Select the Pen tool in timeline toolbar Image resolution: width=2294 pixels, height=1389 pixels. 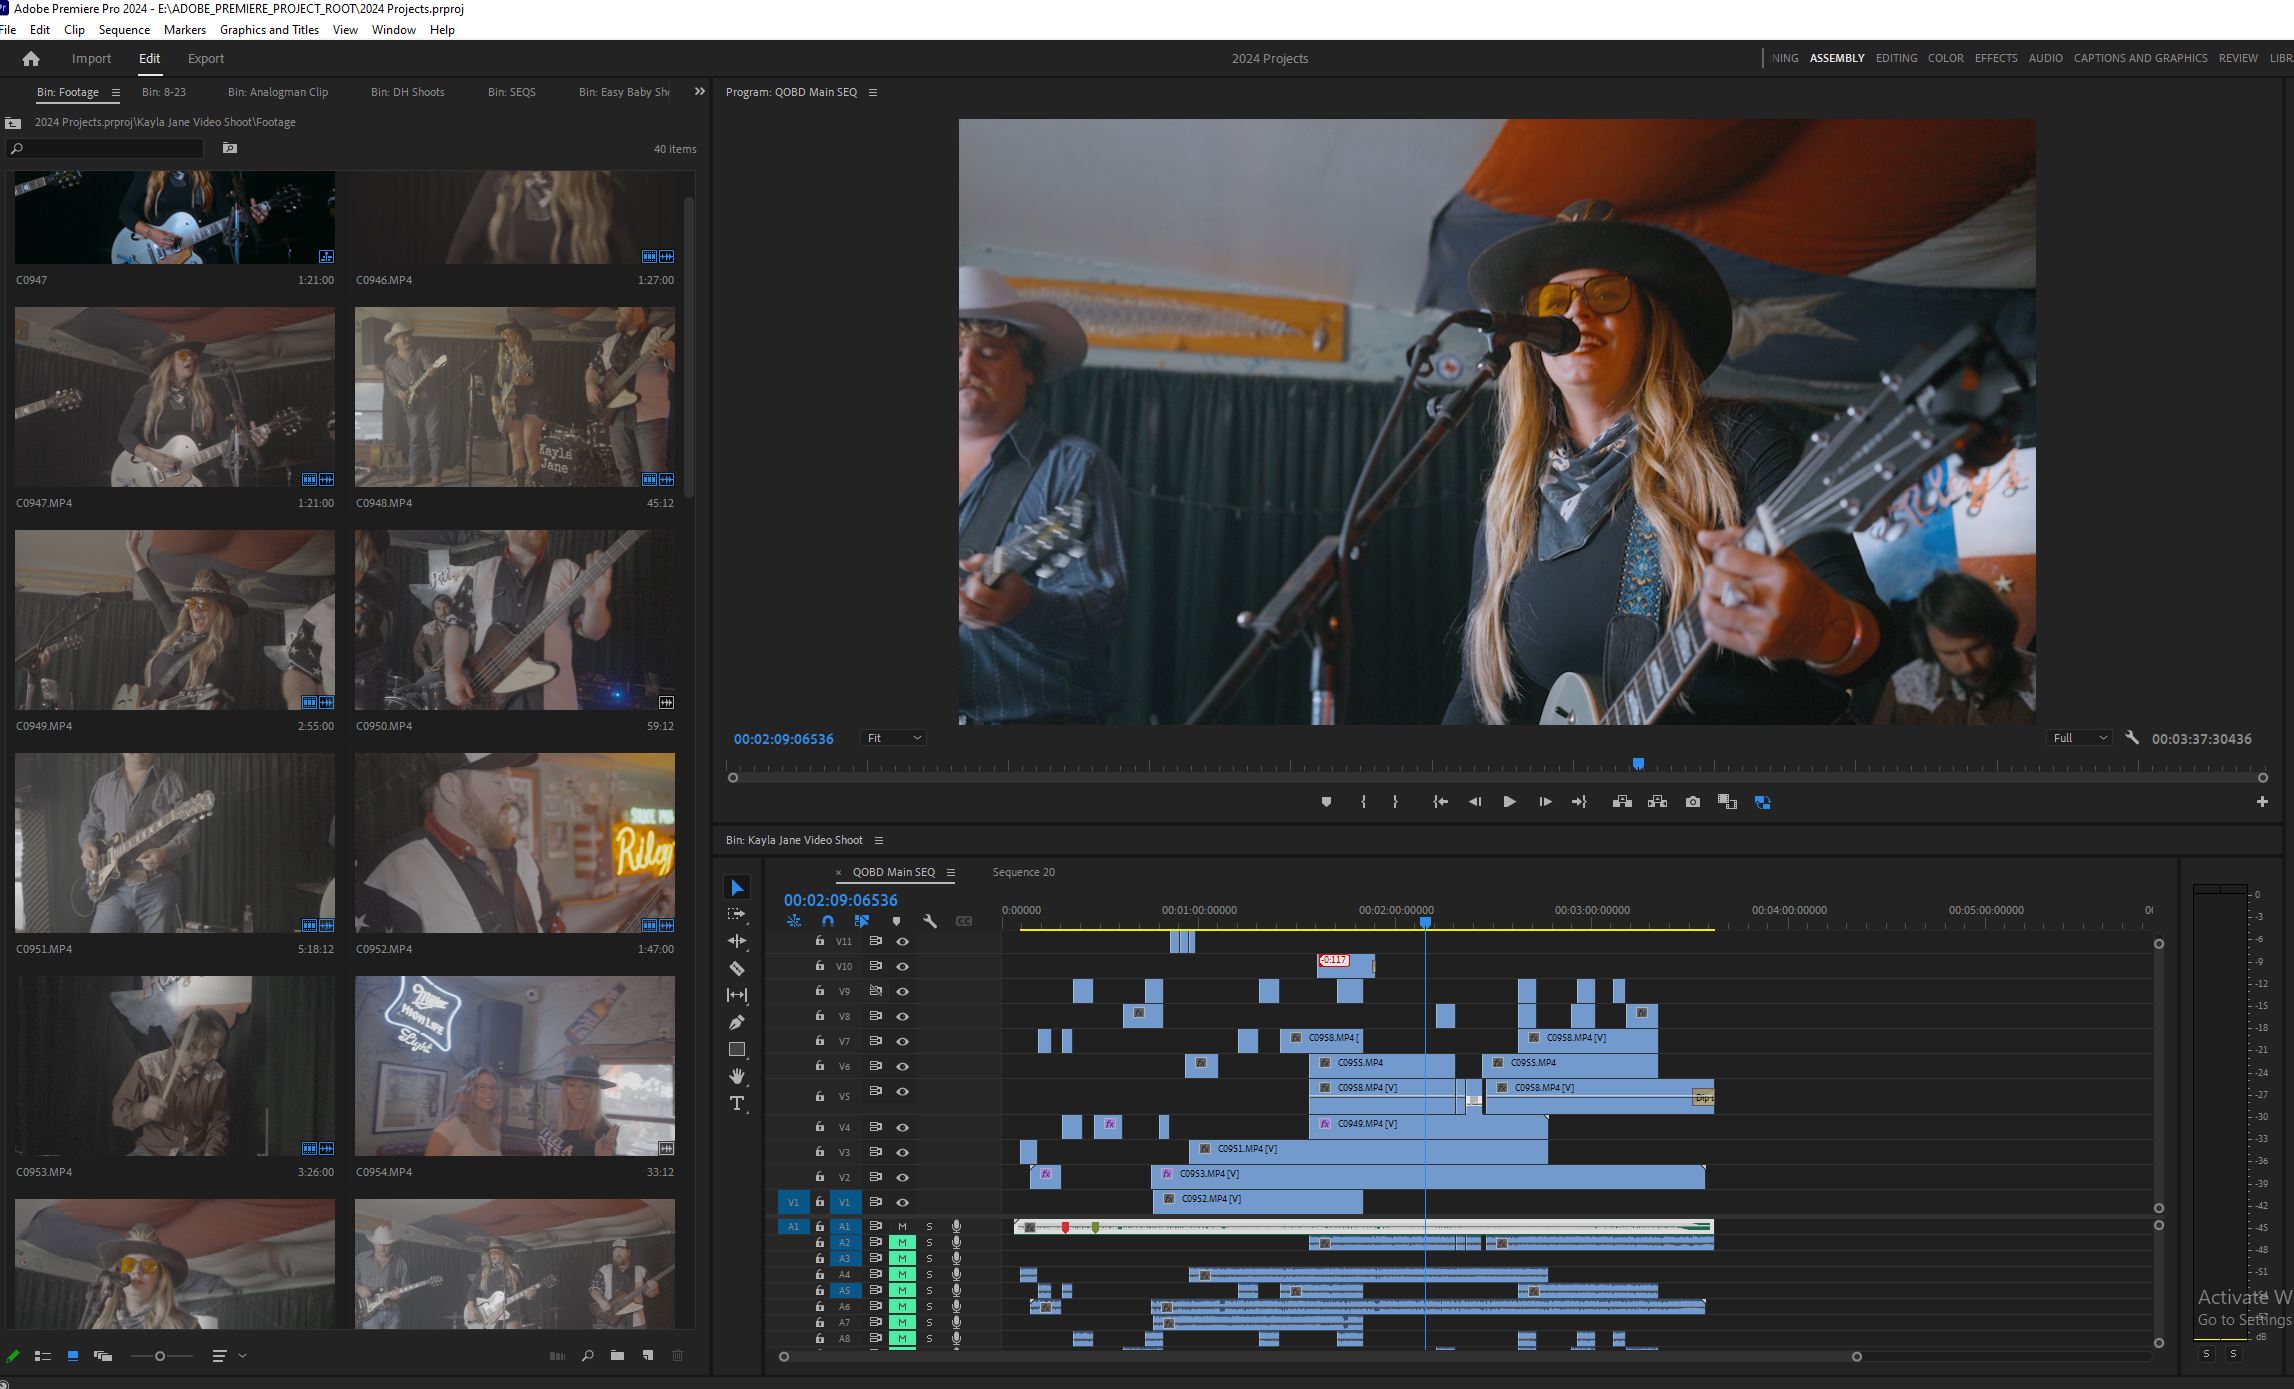[737, 1022]
